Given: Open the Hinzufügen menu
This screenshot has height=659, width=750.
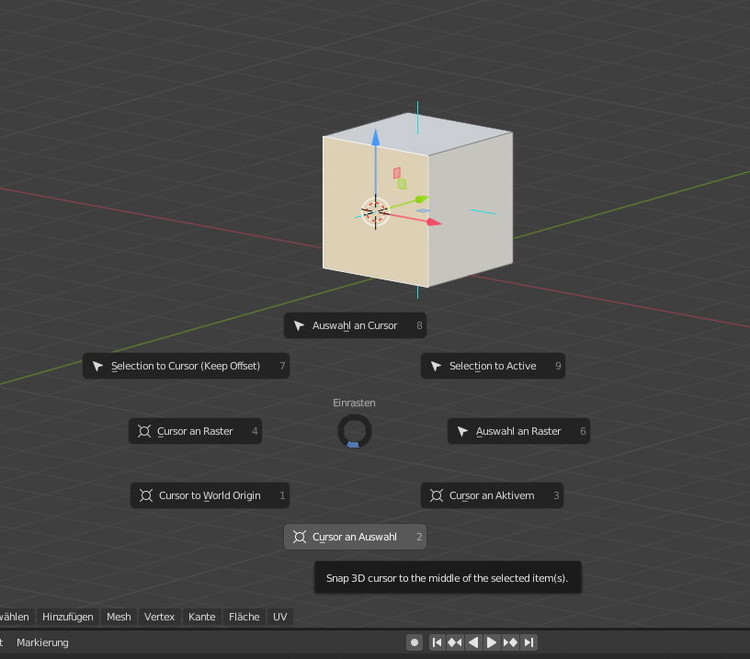Looking at the screenshot, I should point(68,617).
